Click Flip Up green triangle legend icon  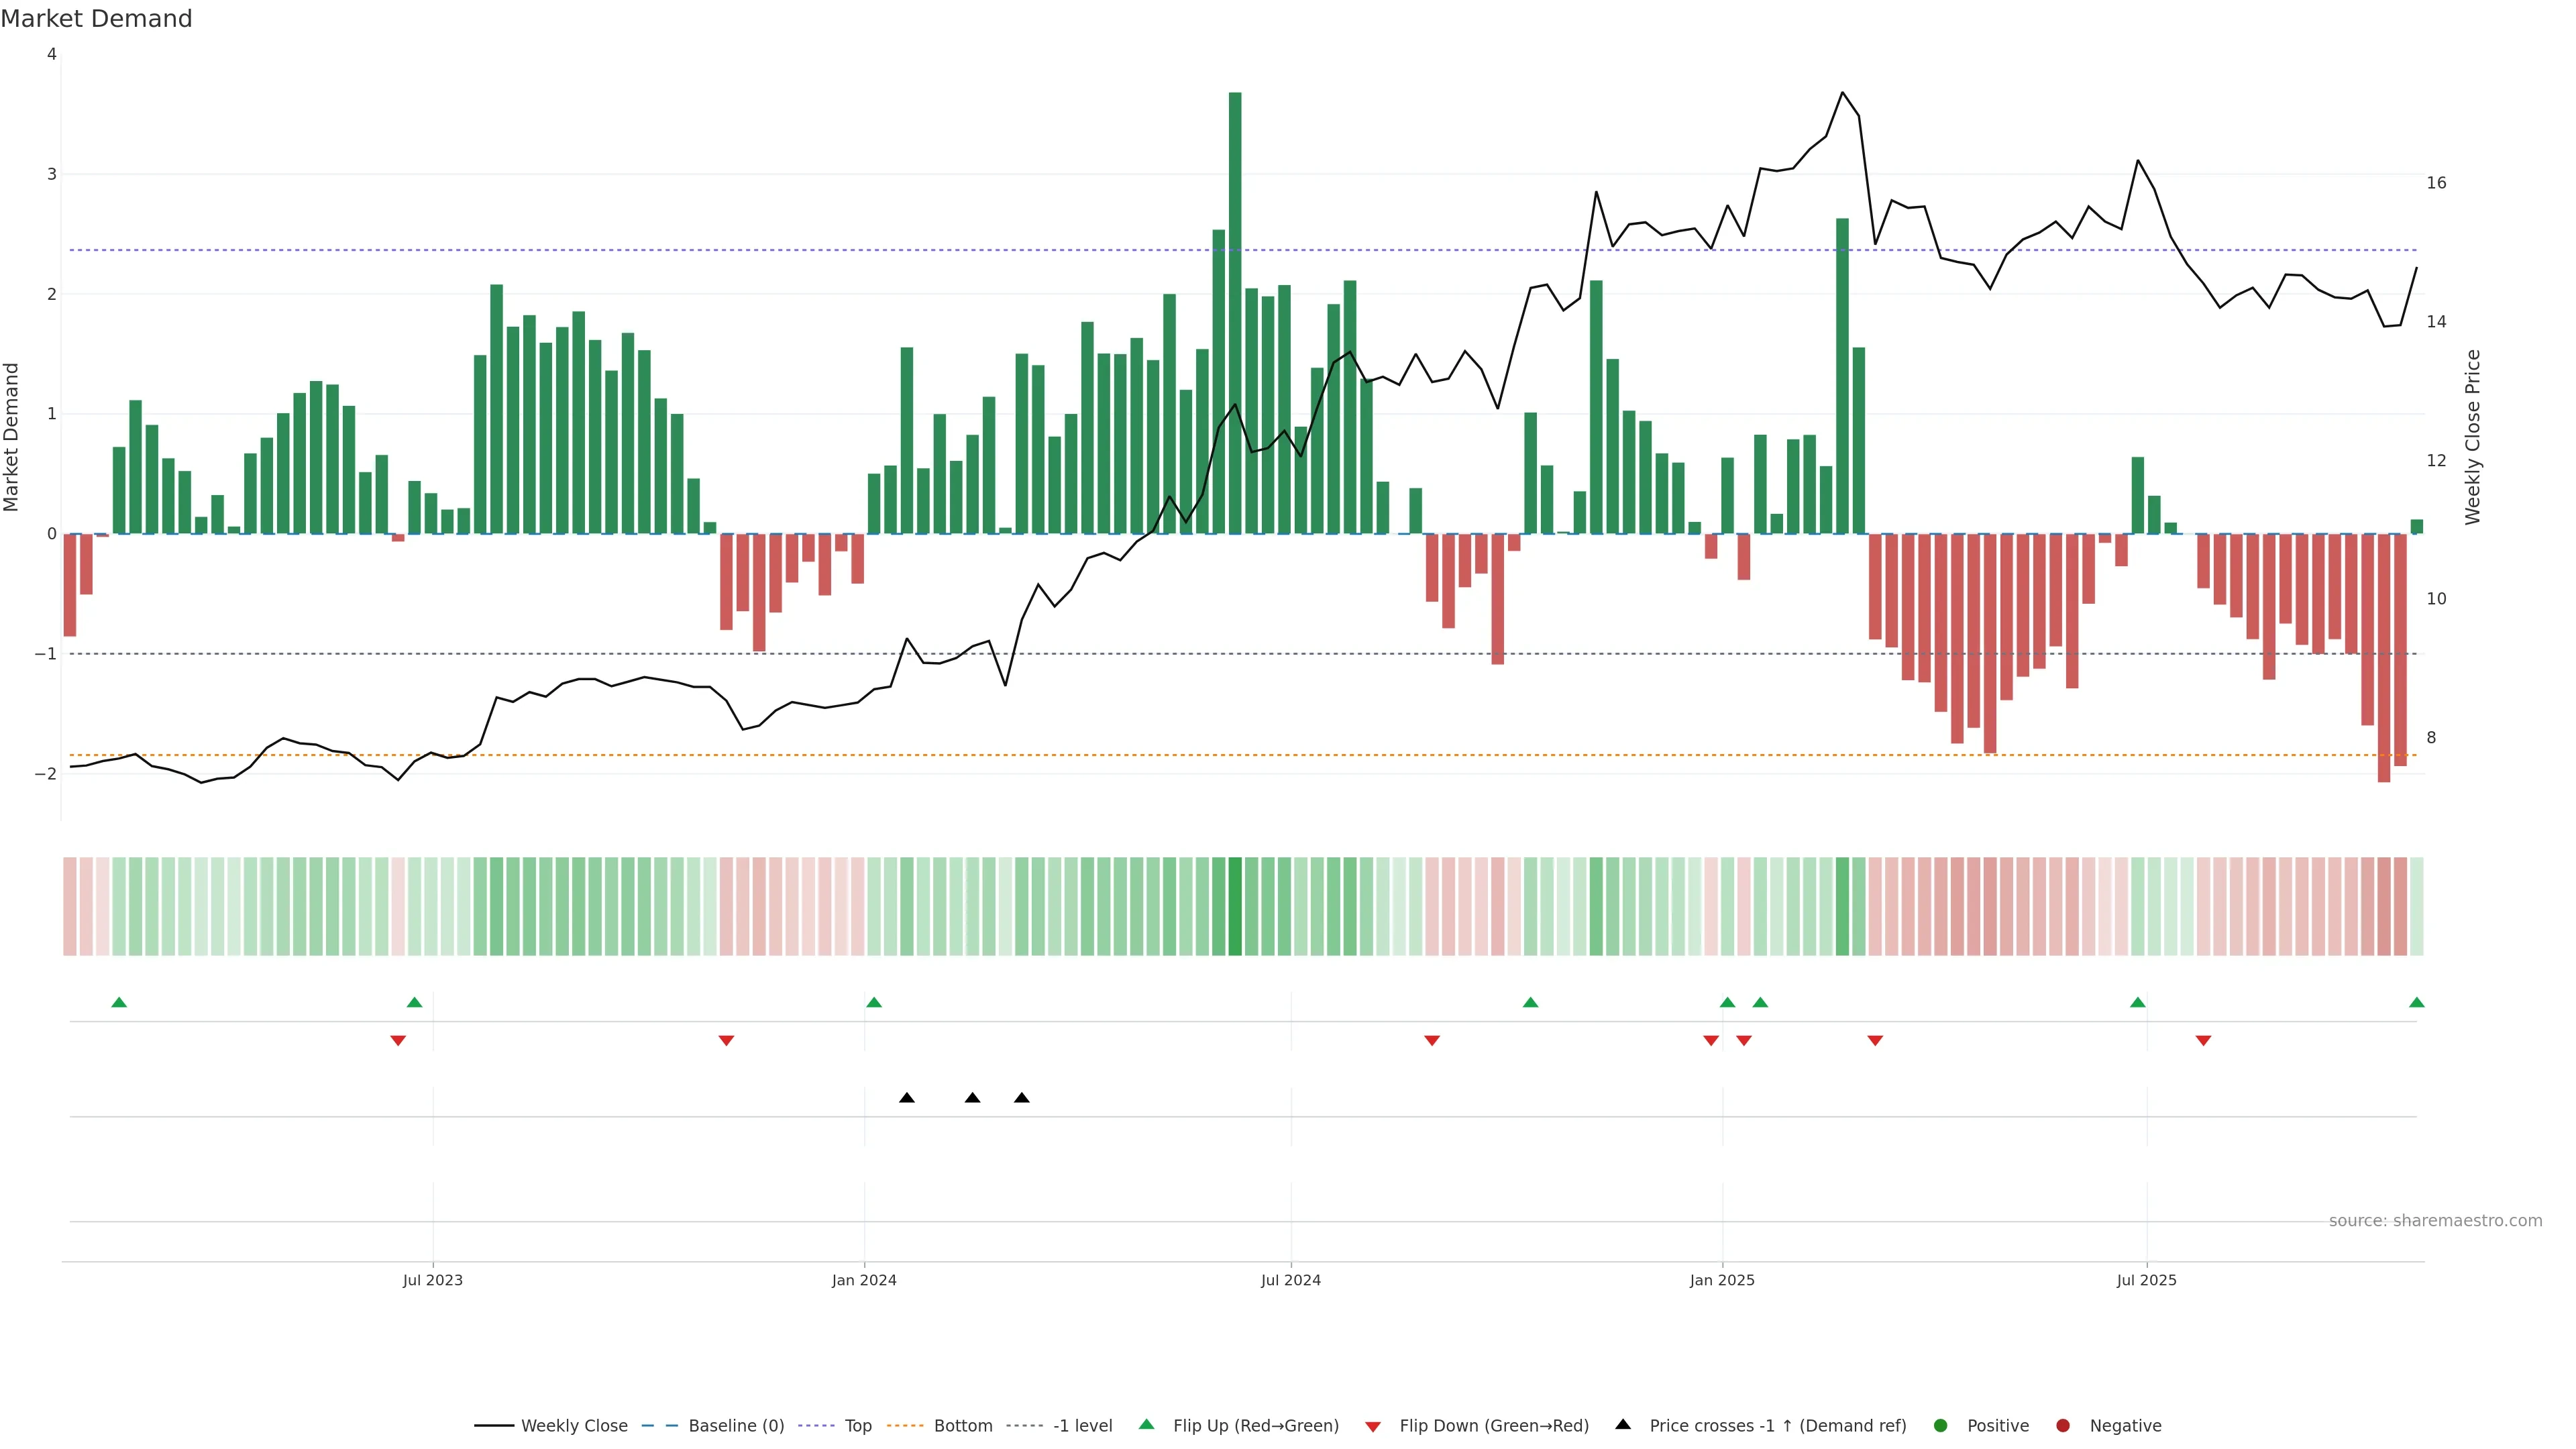1147,1424
